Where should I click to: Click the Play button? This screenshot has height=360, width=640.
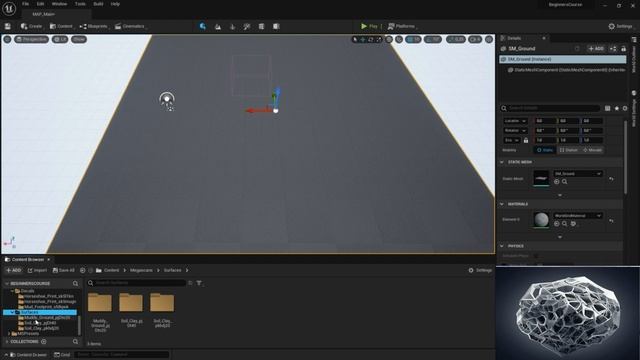(369, 26)
